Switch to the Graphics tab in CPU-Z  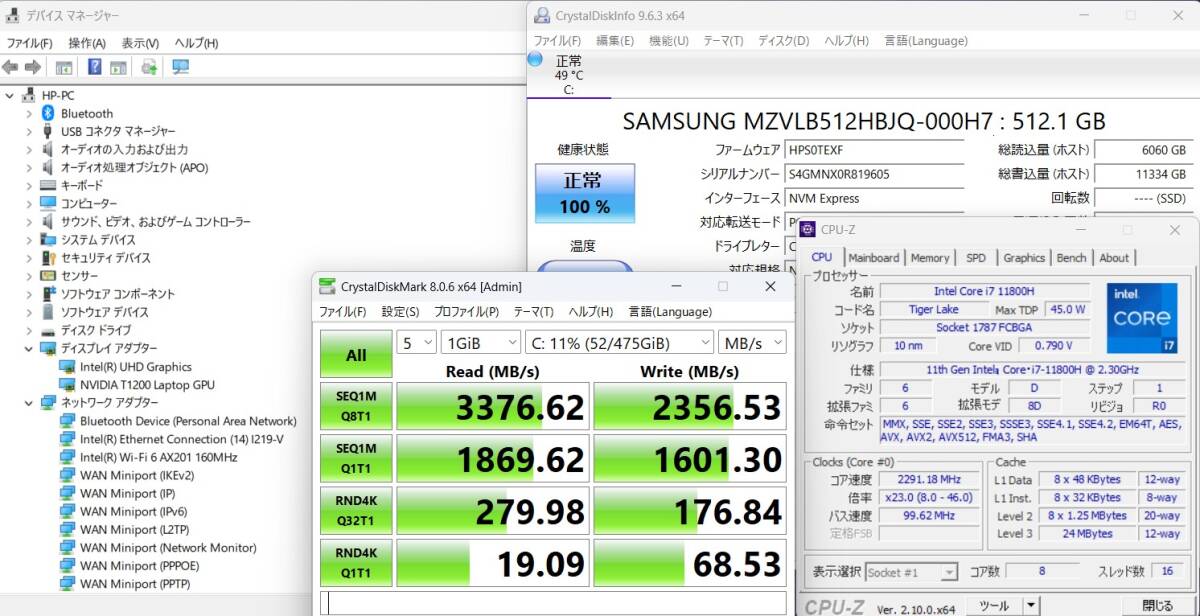coord(1024,258)
